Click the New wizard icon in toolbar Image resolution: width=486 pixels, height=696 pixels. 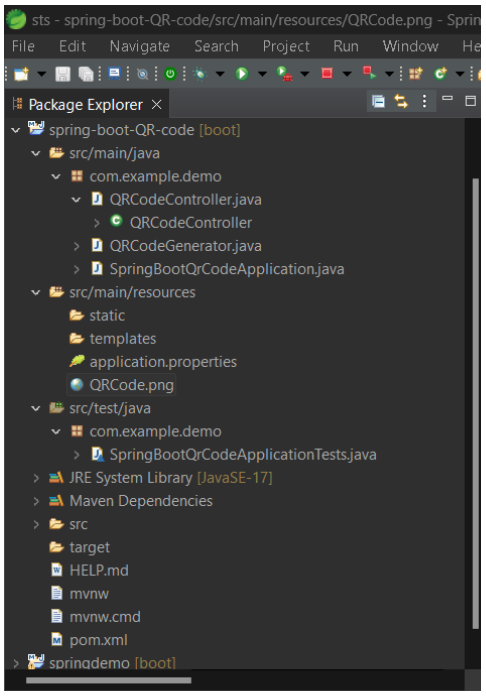[21, 74]
